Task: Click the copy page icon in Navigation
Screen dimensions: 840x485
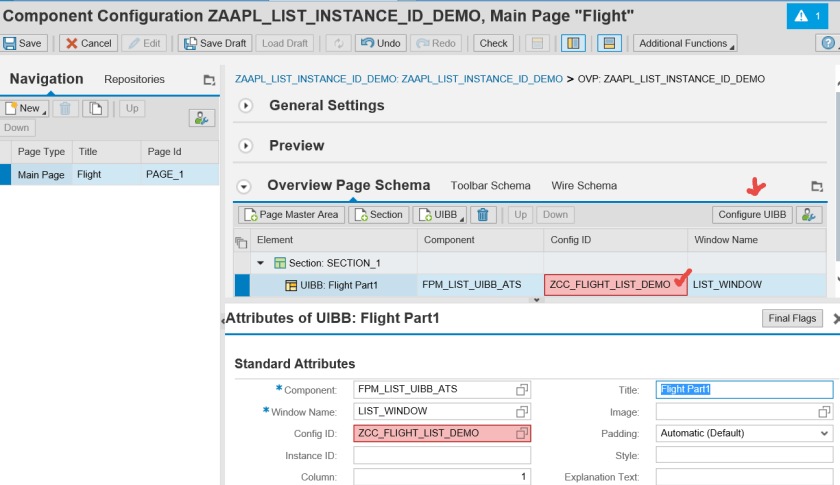Action: pos(95,108)
